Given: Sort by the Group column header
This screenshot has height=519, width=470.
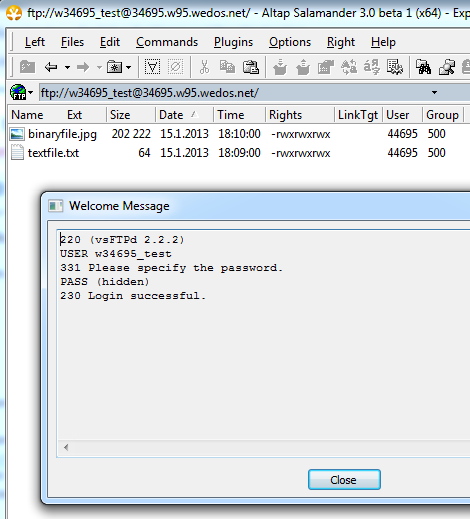Looking at the screenshot, I should click(x=443, y=115).
